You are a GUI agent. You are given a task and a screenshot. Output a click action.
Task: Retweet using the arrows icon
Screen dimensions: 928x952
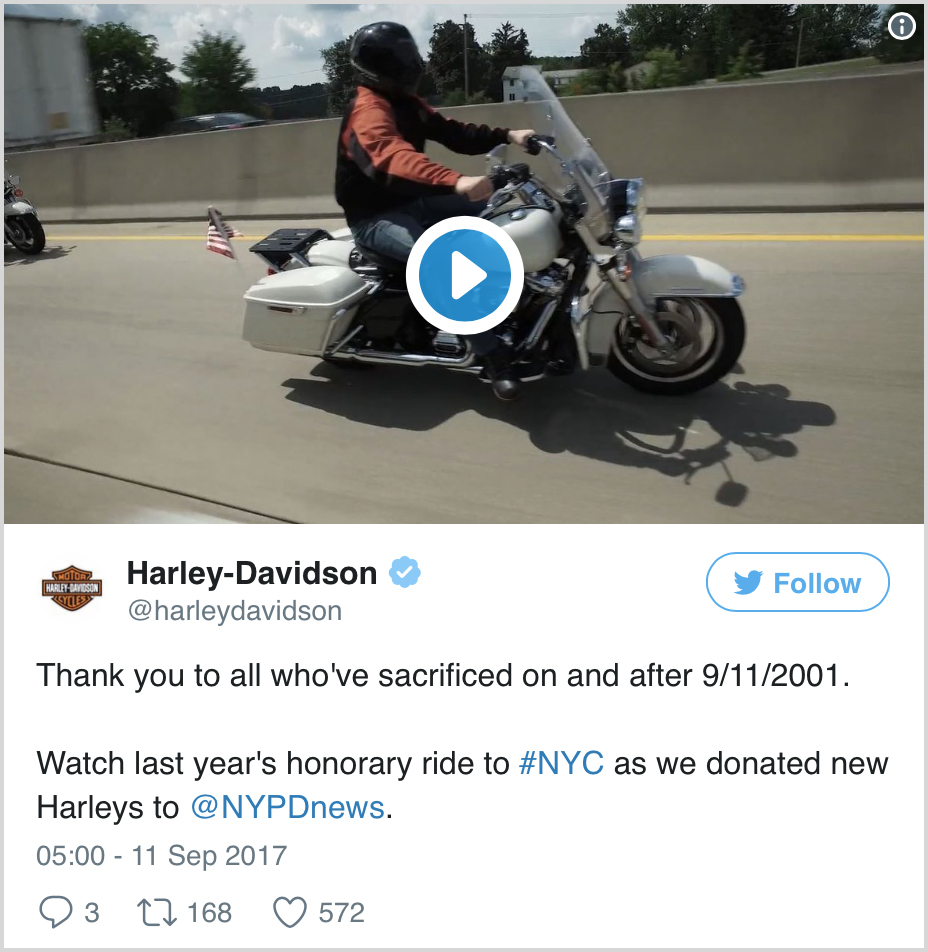pyautogui.click(x=157, y=913)
